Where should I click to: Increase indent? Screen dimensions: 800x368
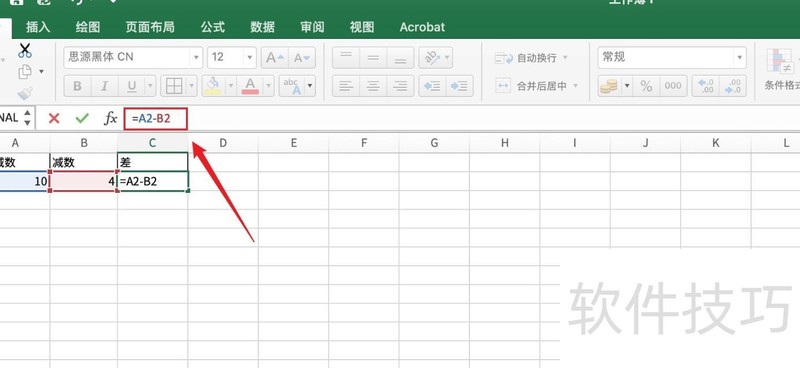pyautogui.click(x=459, y=86)
